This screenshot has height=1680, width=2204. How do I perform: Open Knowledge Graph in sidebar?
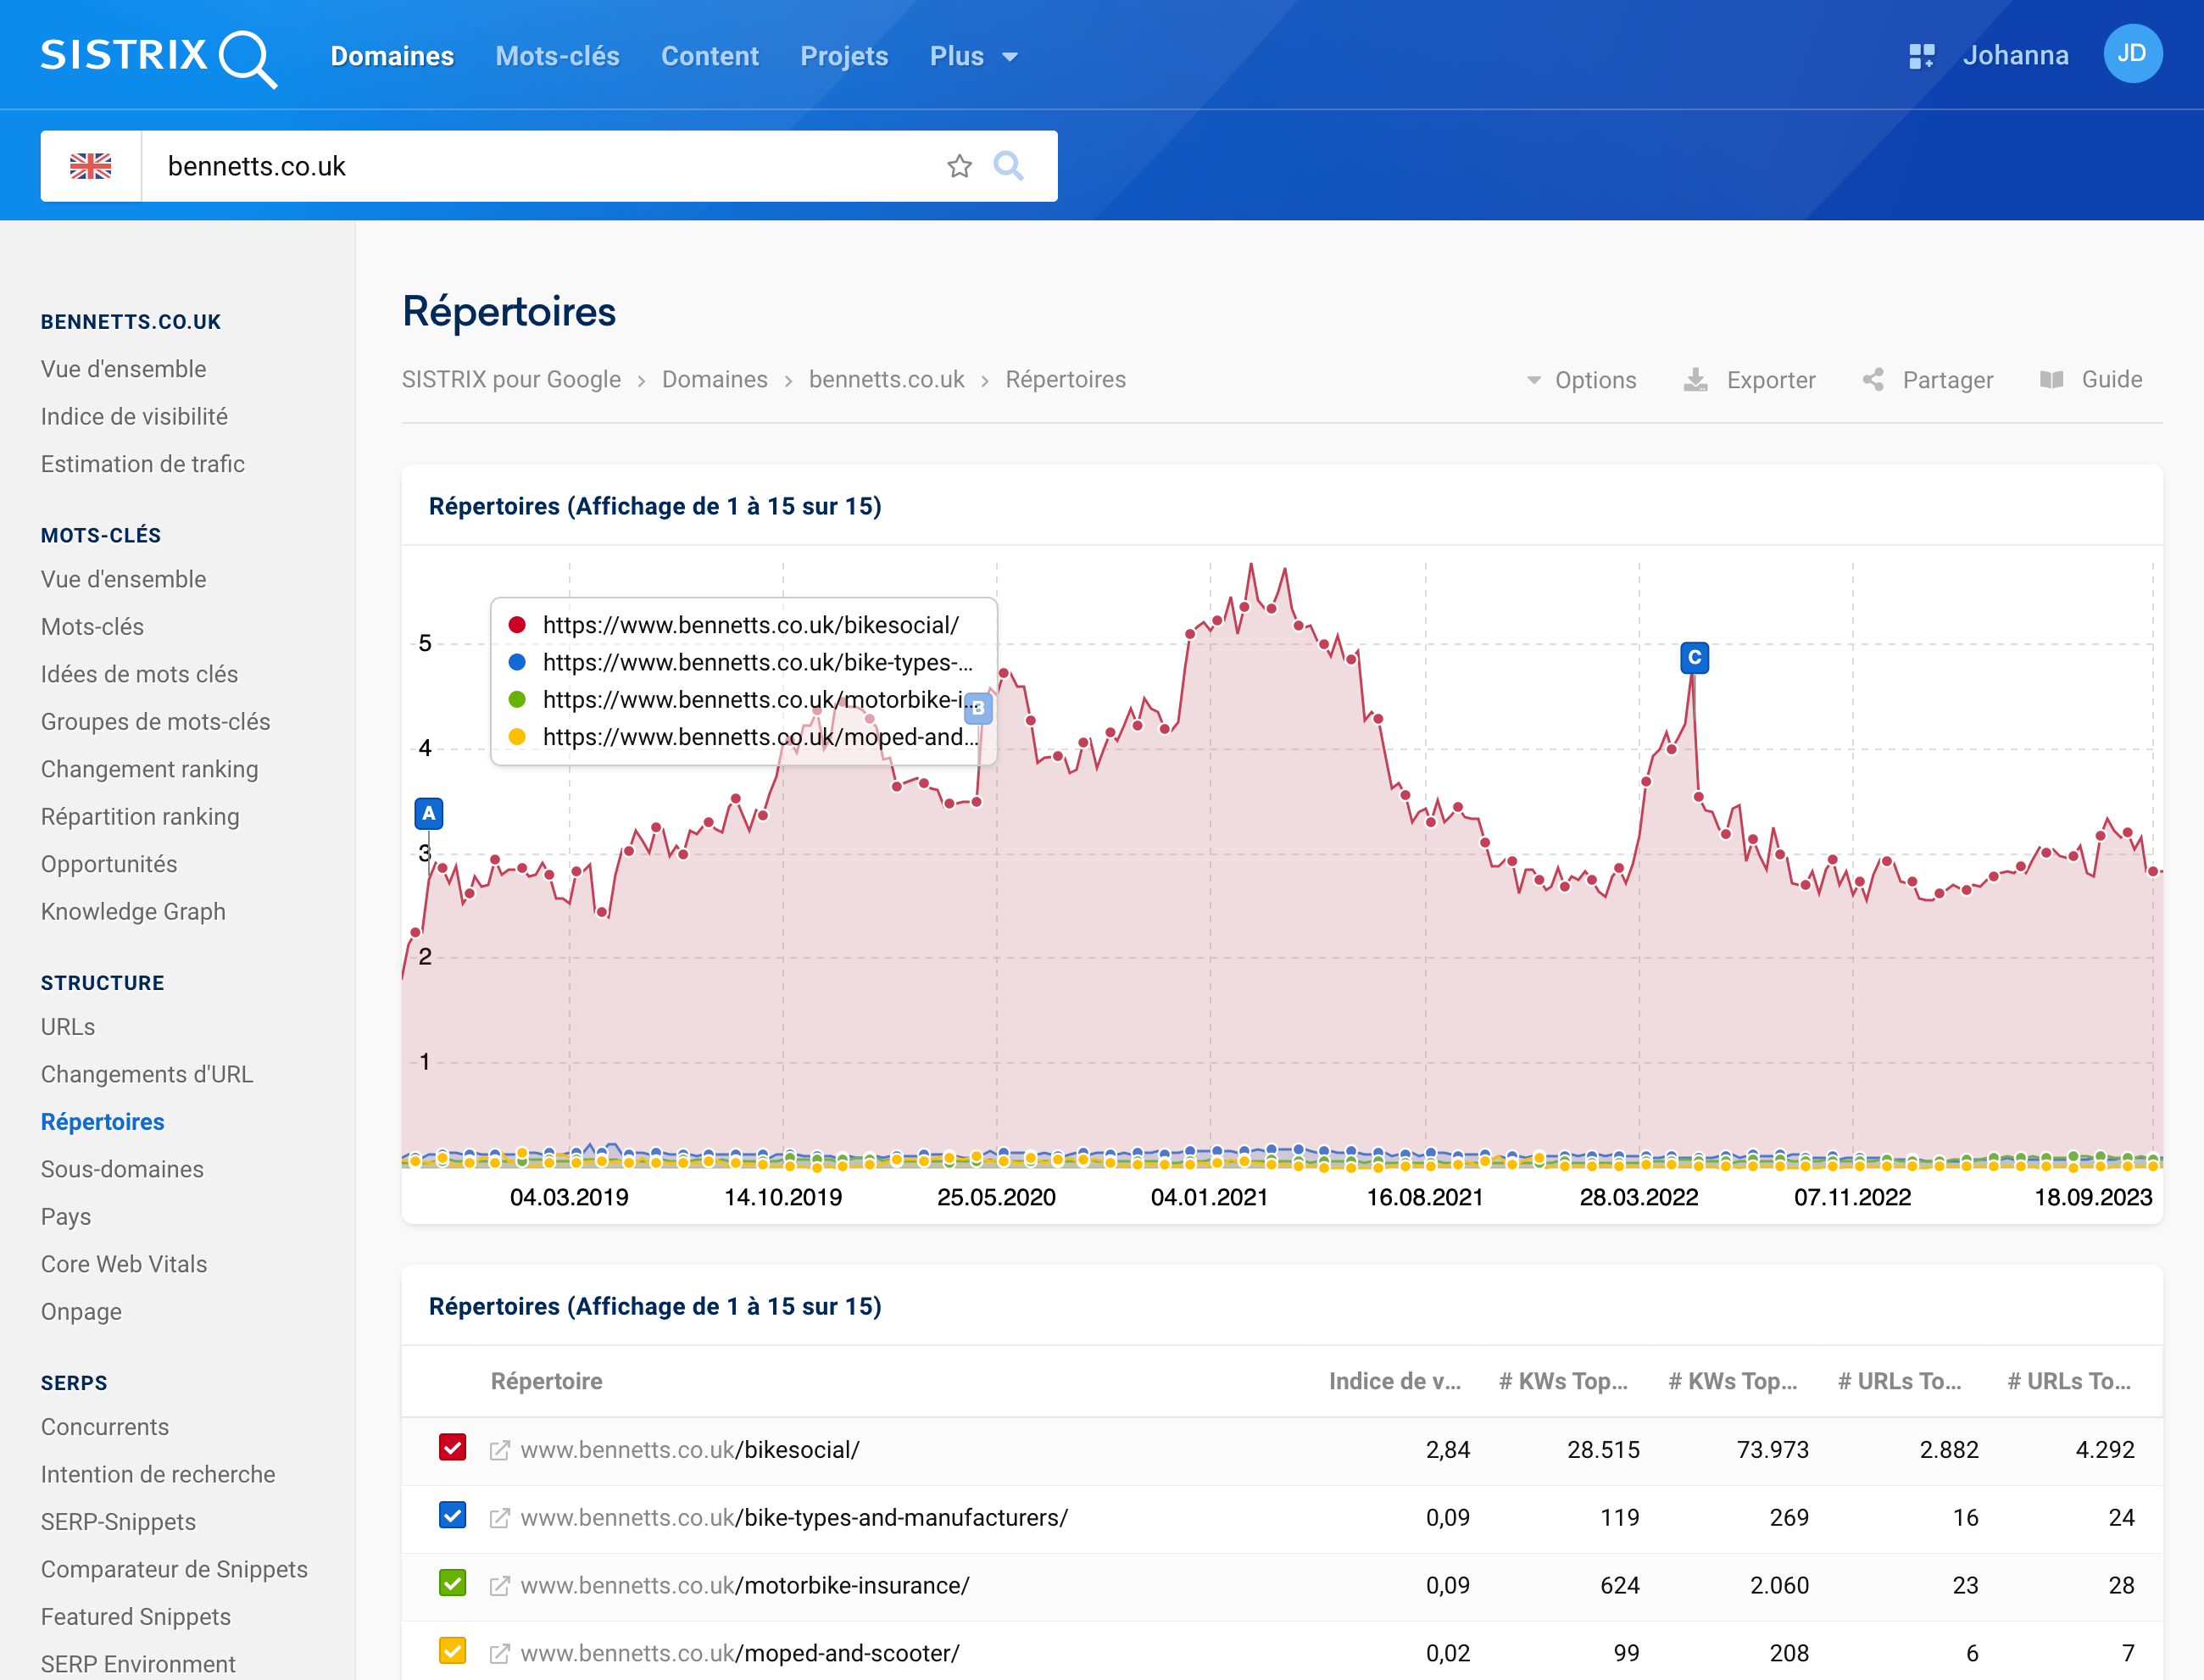point(133,911)
